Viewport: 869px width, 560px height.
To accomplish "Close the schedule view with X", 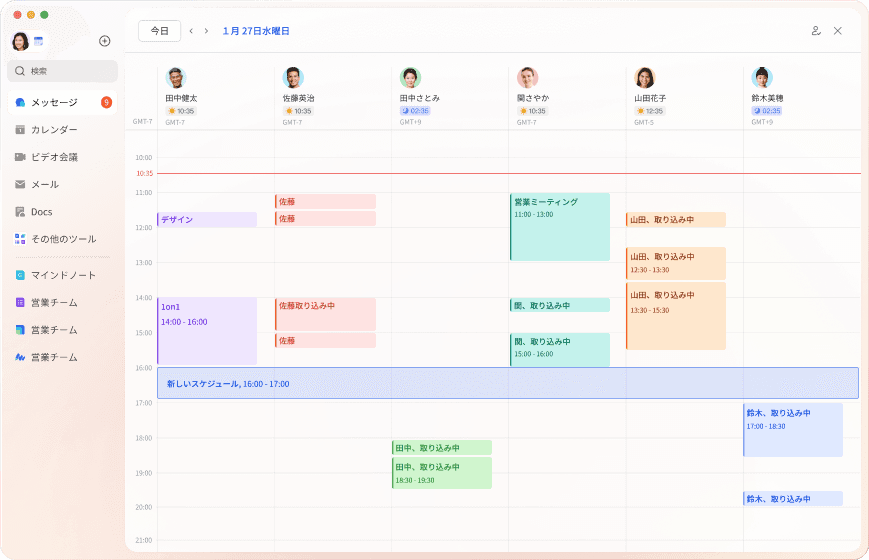I will [838, 31].
